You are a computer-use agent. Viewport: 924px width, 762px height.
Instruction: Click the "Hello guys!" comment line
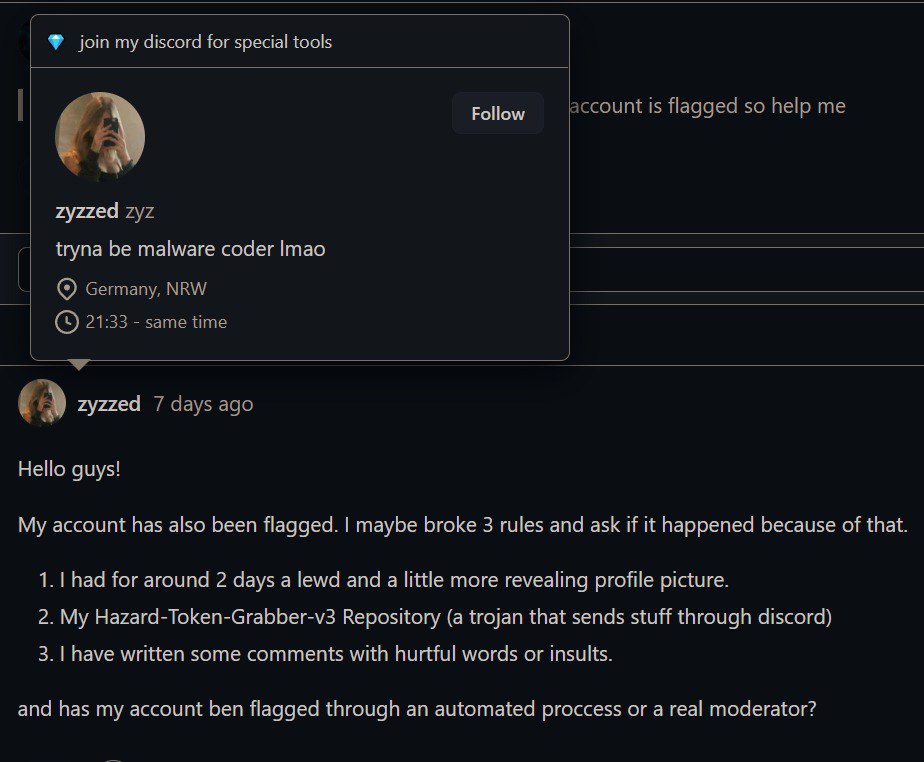pos(69,468)
